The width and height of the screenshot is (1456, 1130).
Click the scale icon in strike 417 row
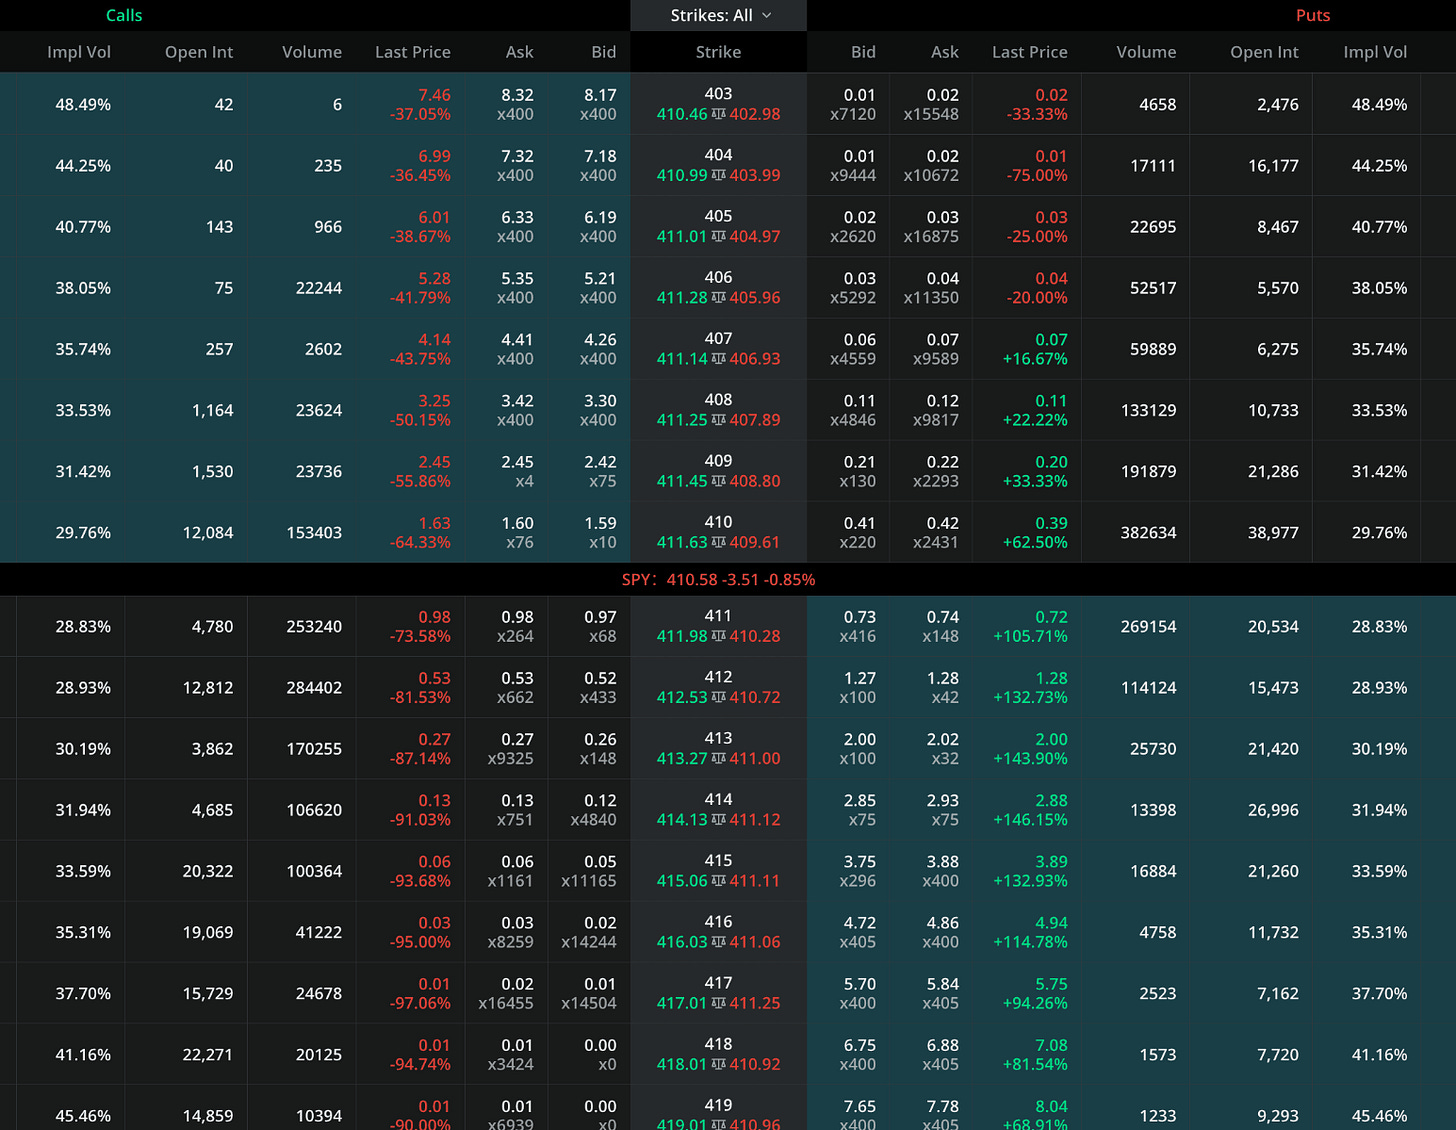tap(718, 1002)
